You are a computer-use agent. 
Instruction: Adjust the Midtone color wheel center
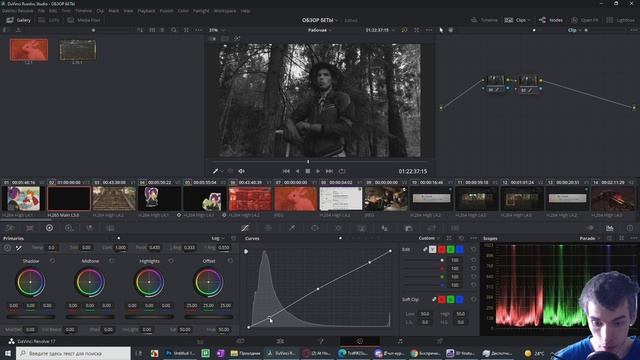(90, 282)
